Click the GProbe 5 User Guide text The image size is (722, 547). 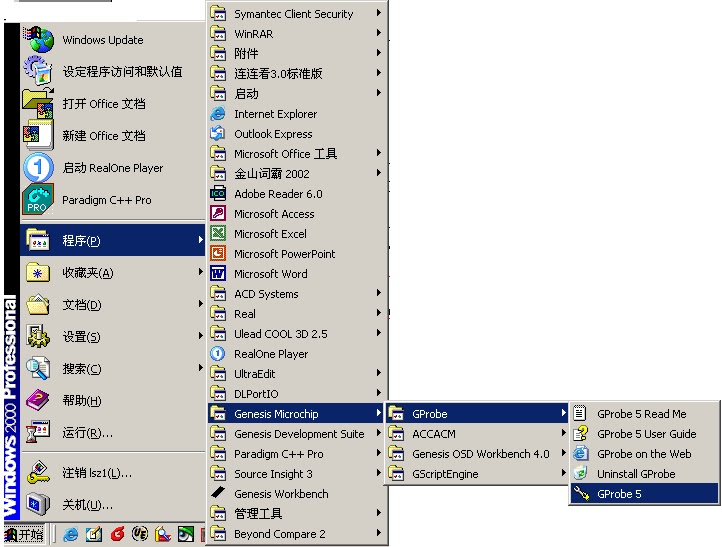646,434
